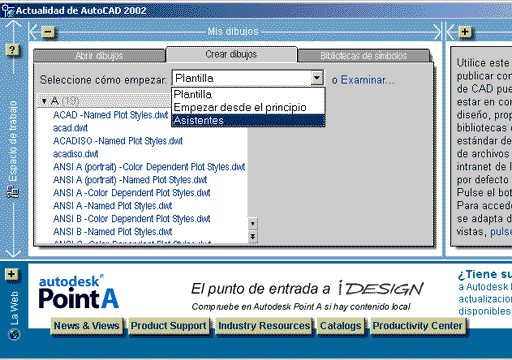
Task: Click the globe icon in La Web sidebar
Action: 14,334
